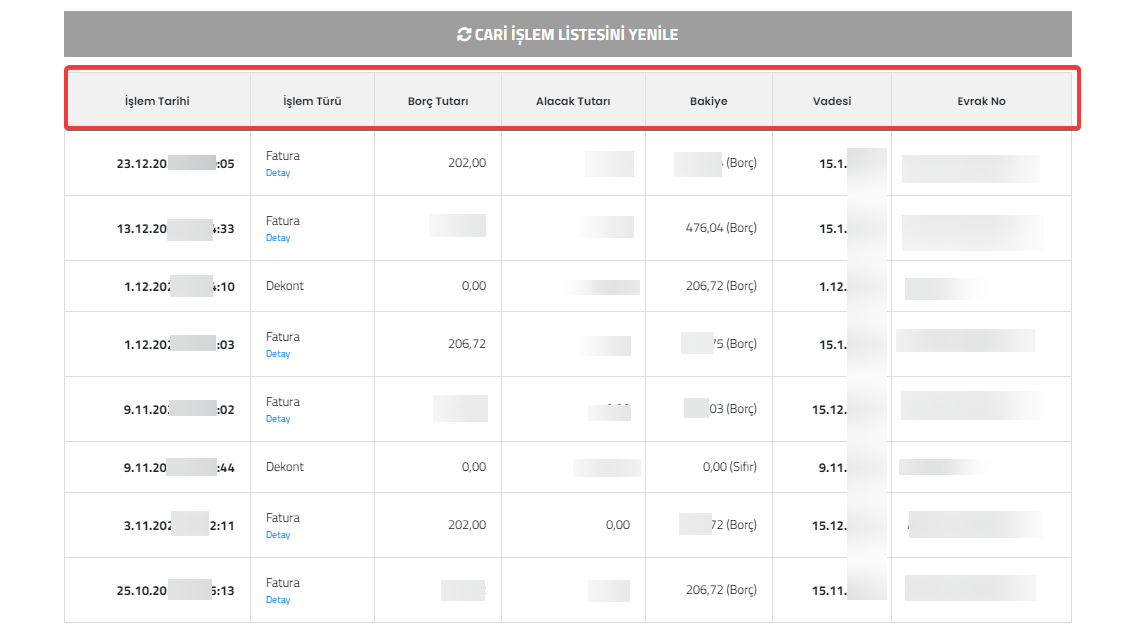Open Detay link for 13.12 Fatura row
This screenshot has width=1124, height=643.
[278, 238]
